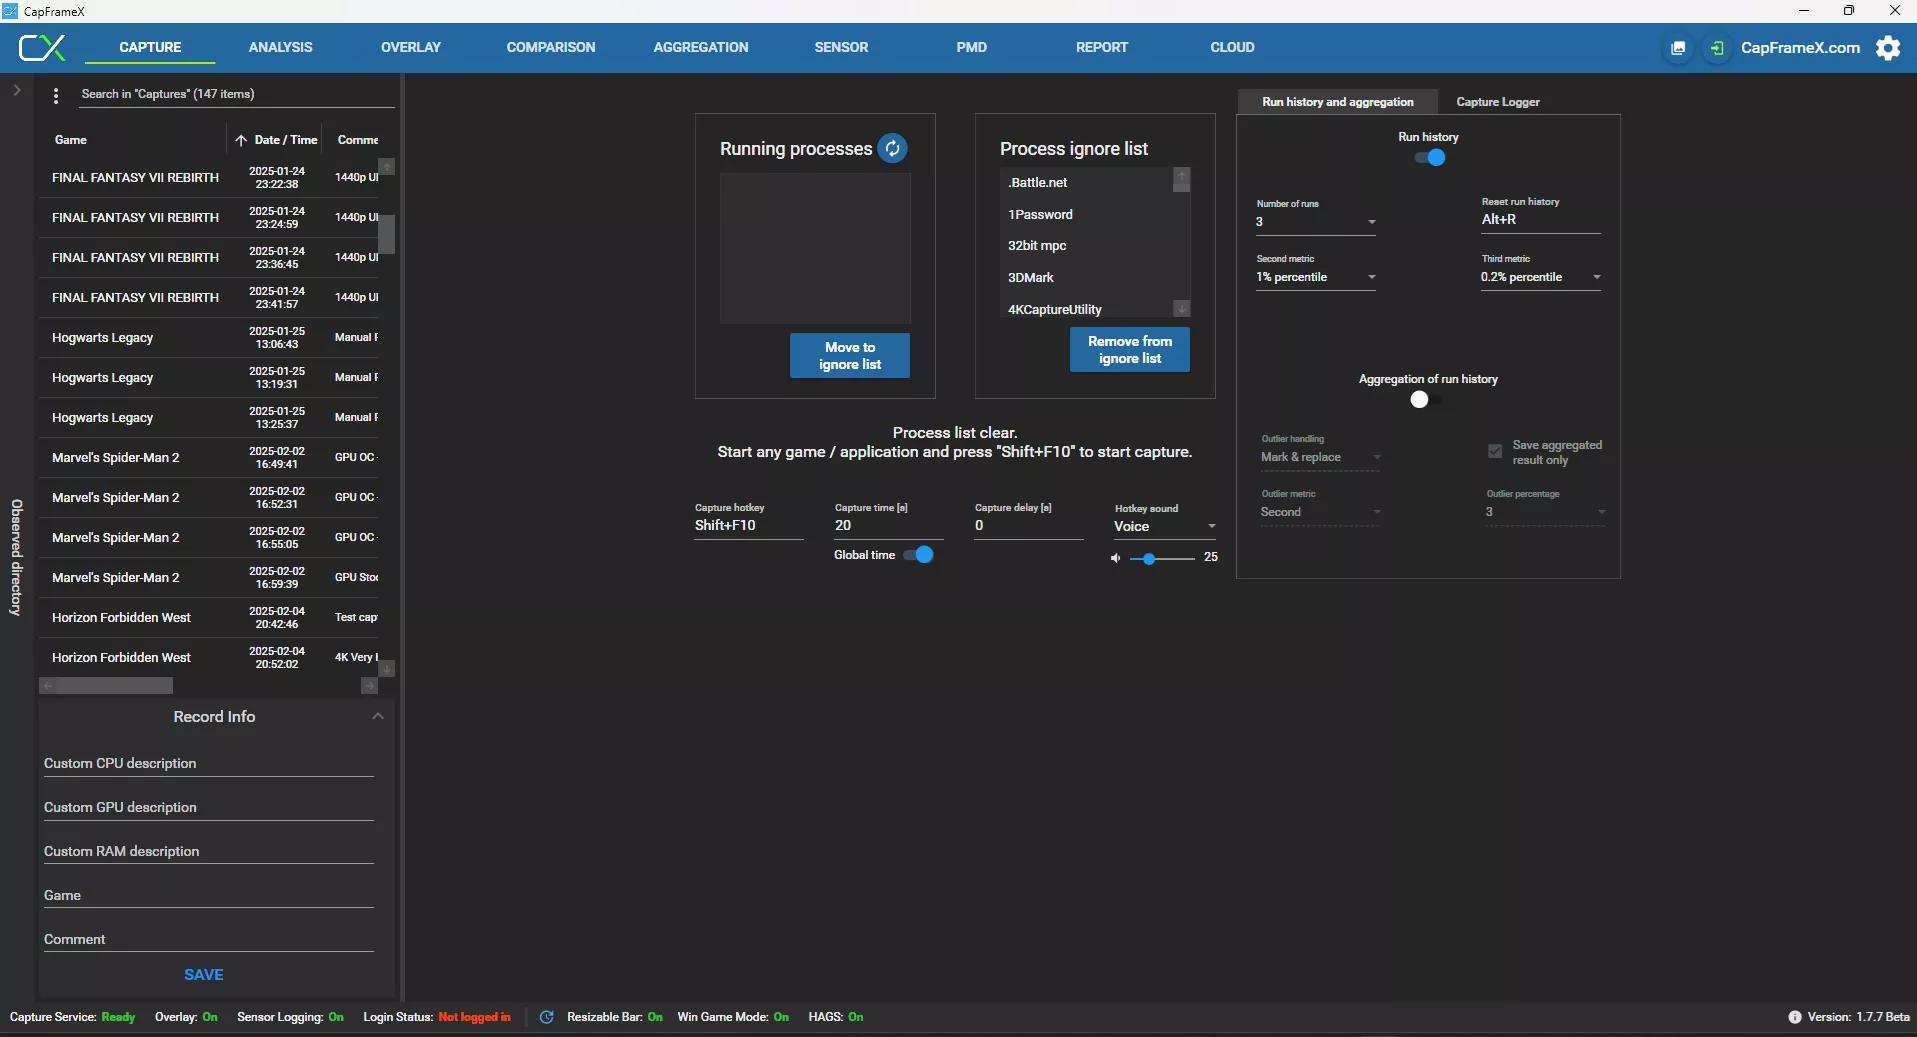Click the SAVE record info button
1917x1037 pixels.
204,975
